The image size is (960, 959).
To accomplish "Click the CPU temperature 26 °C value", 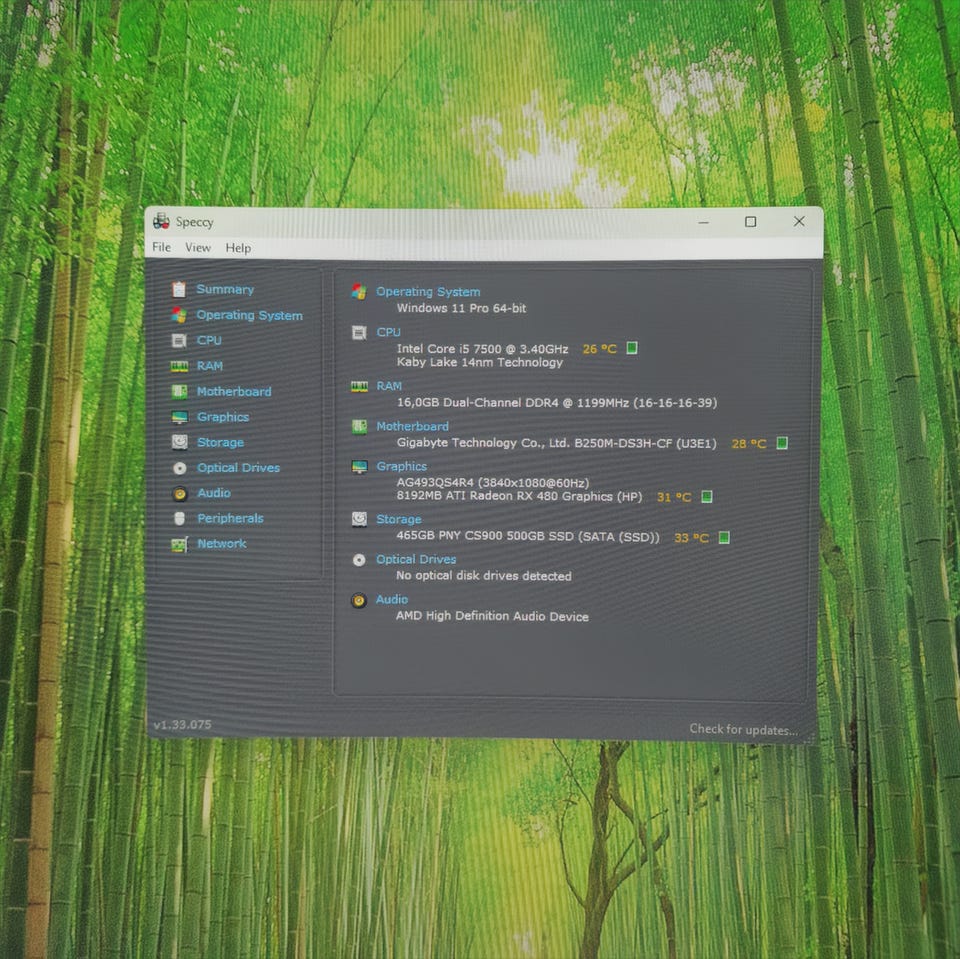I will [599, 348].
